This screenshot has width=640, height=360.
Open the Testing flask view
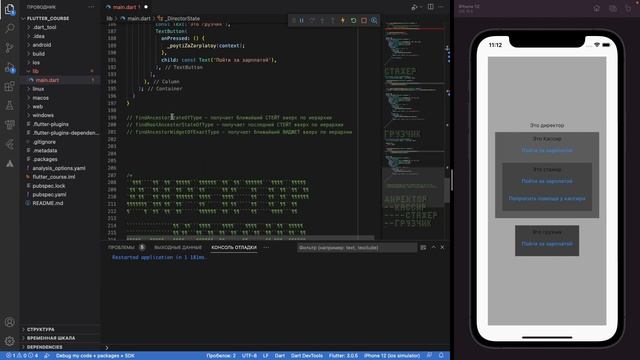tap(9, 105)
